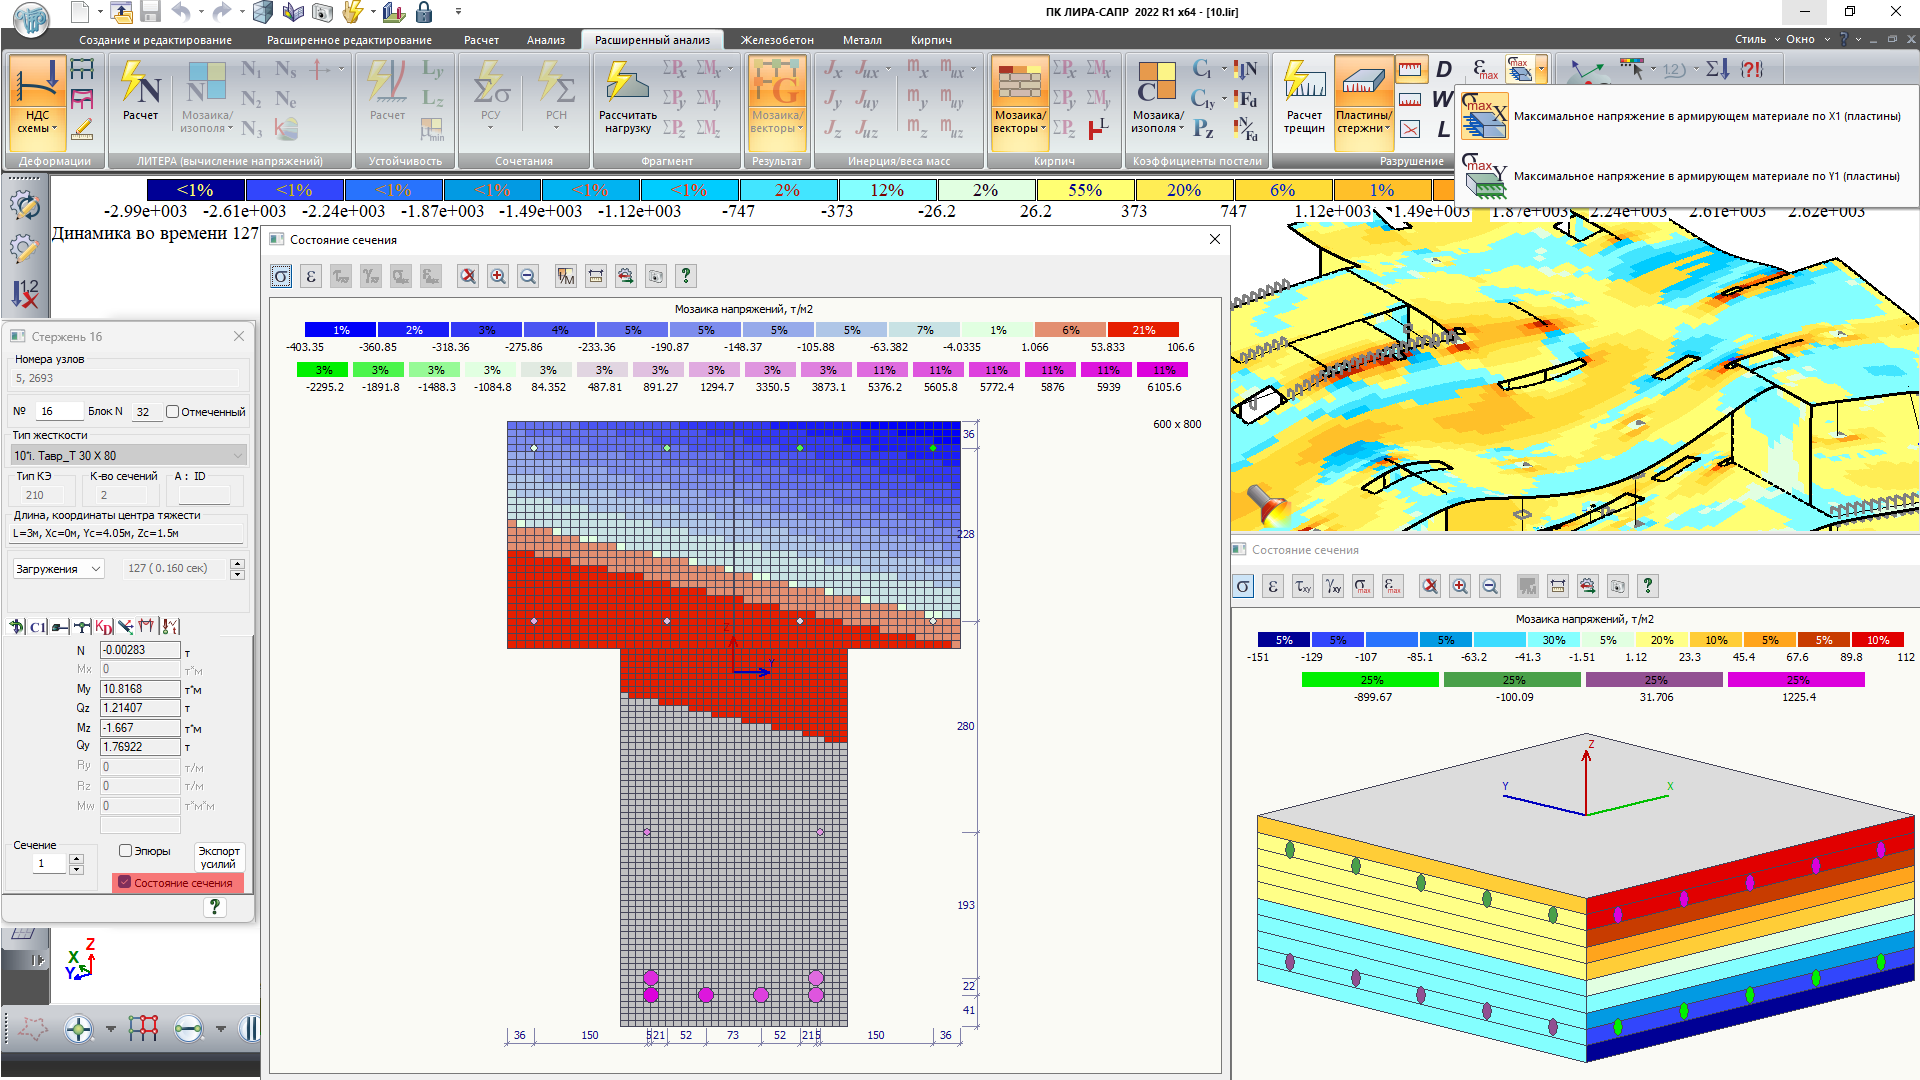Screen dimensions: 1920x1080
Task: Uncheck the Состояние сечения checkbox
Action: point(125,882)
